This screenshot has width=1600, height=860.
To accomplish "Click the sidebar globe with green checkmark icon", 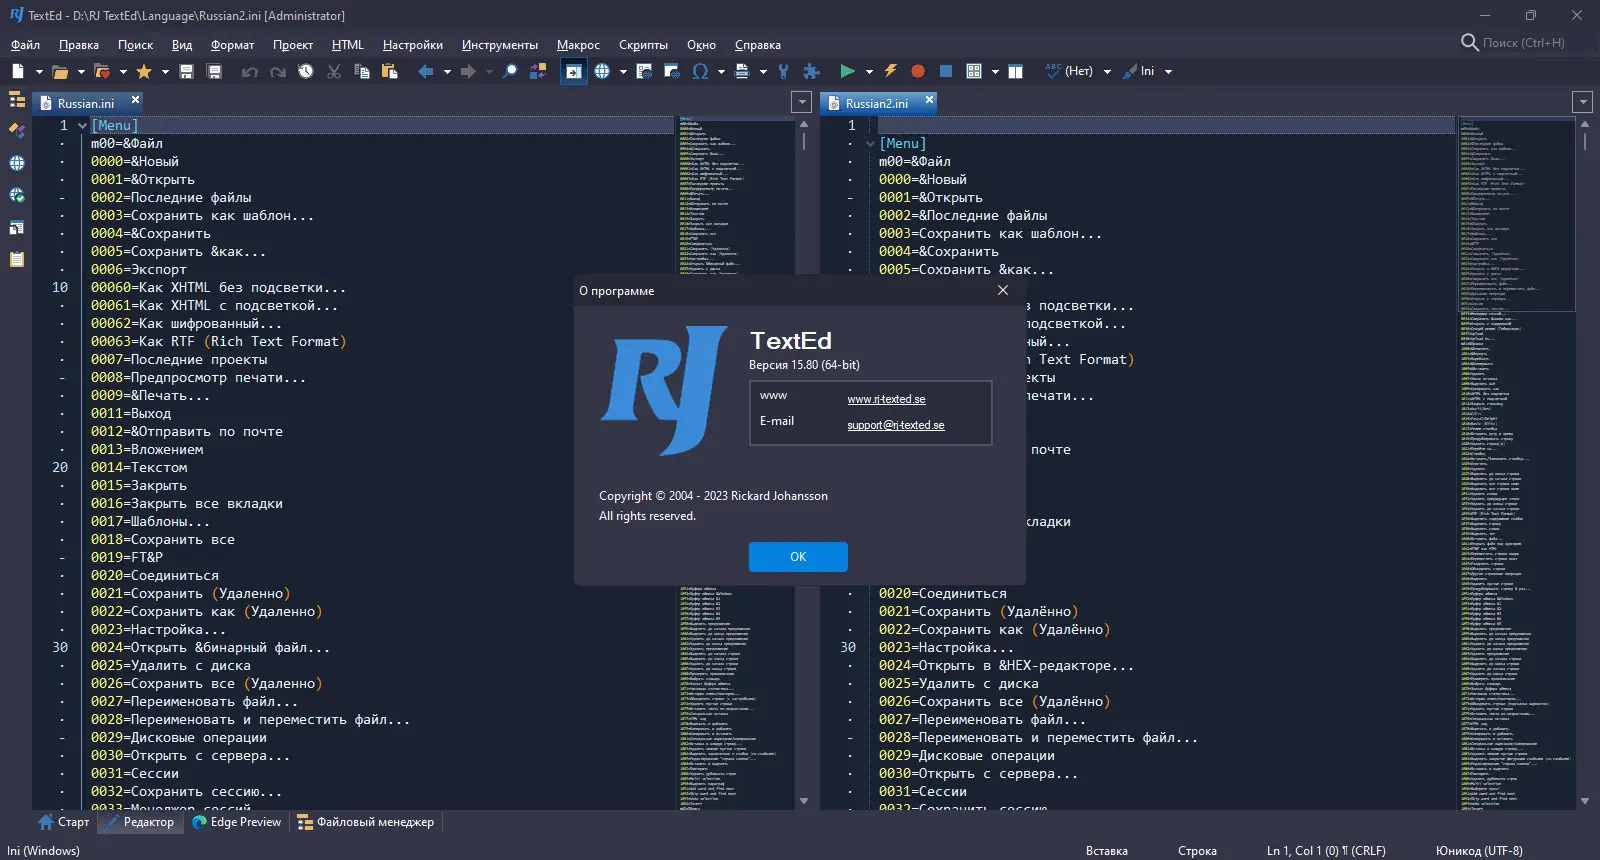I will click(x=17, y=195).
